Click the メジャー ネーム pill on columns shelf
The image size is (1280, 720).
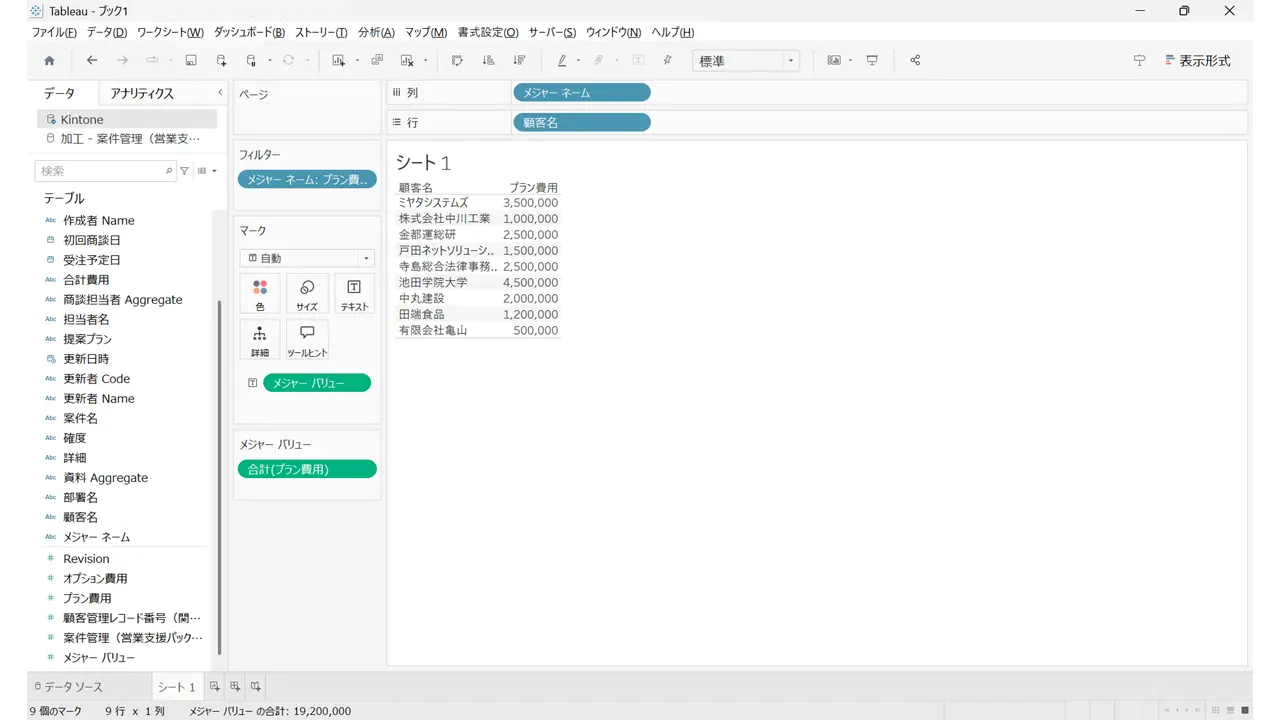point(582,93)
